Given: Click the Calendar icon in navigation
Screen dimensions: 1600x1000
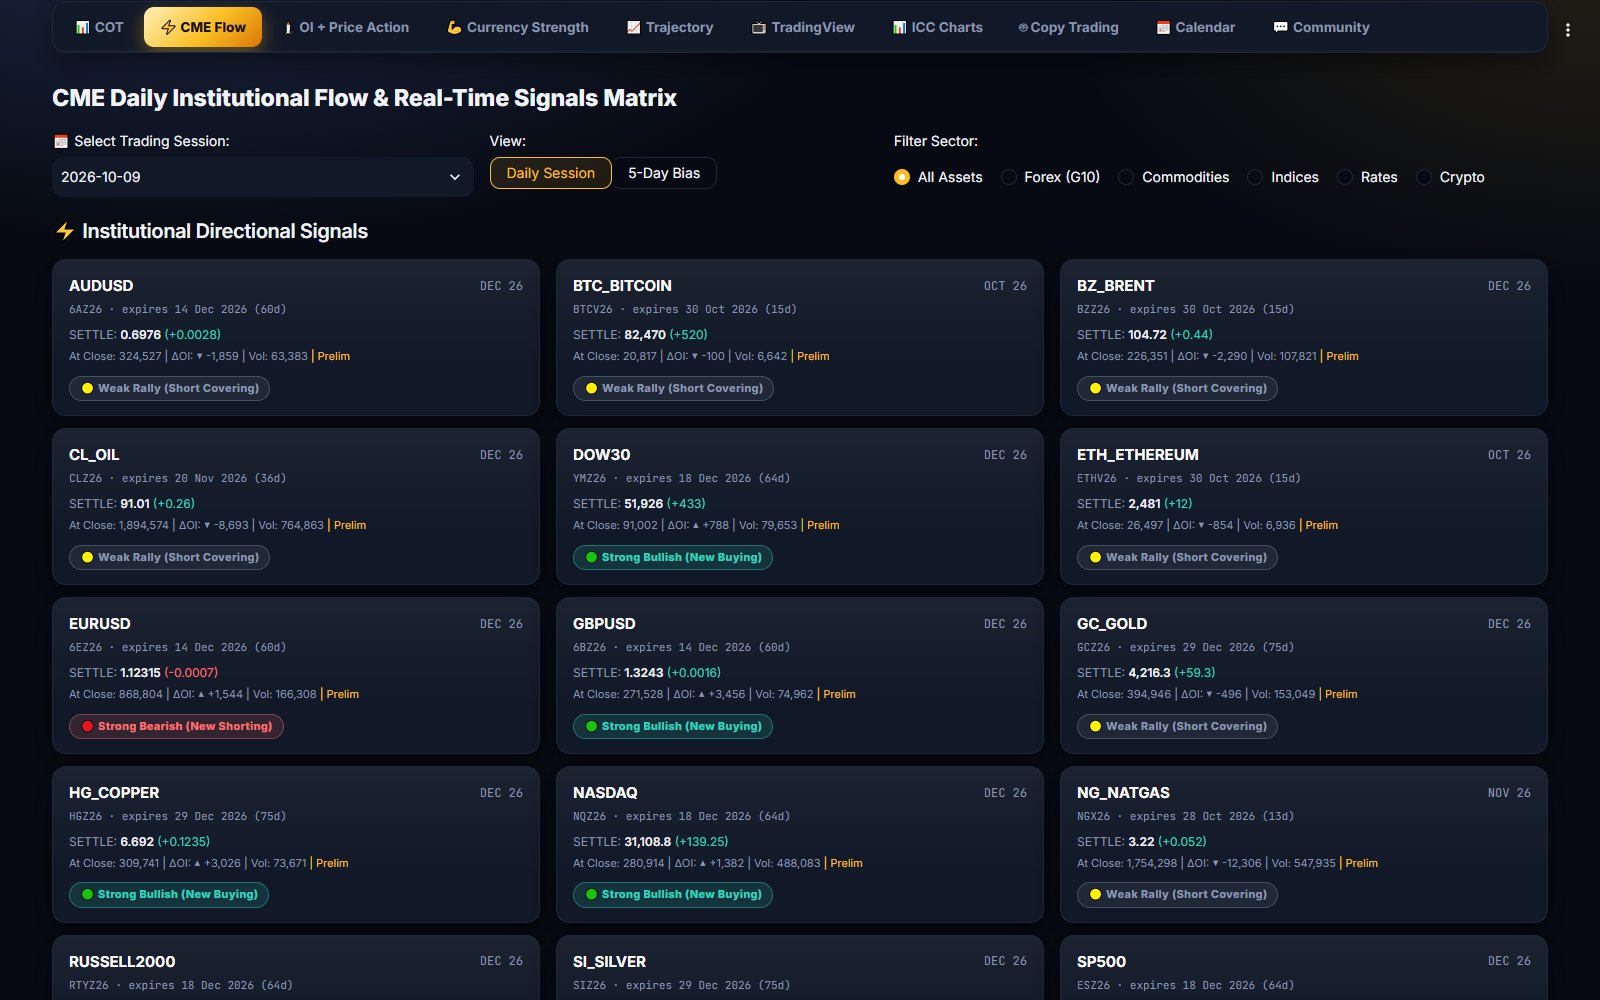Looking at the screenshot, I should click(x=1163, y=28).
